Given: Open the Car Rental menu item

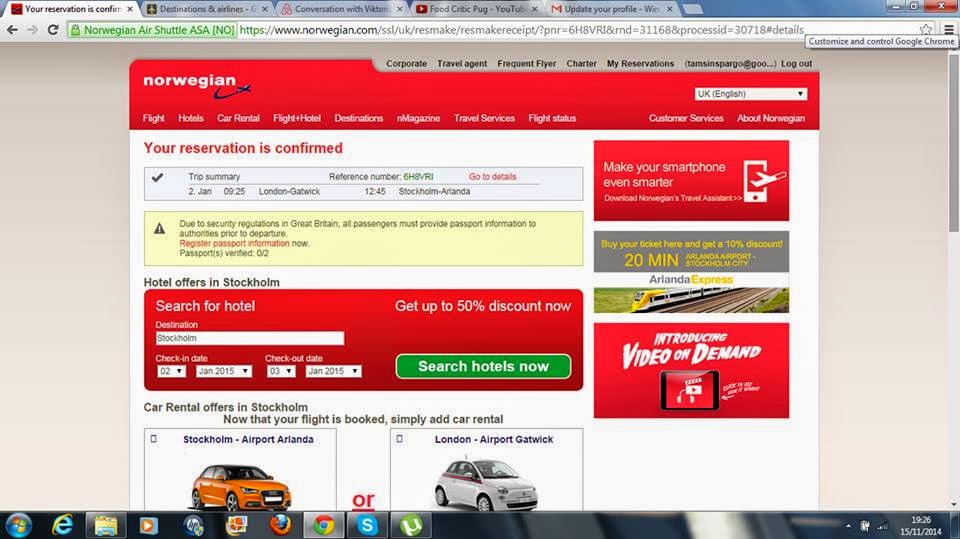Looking at the screenshot, I should pos(238,118).
